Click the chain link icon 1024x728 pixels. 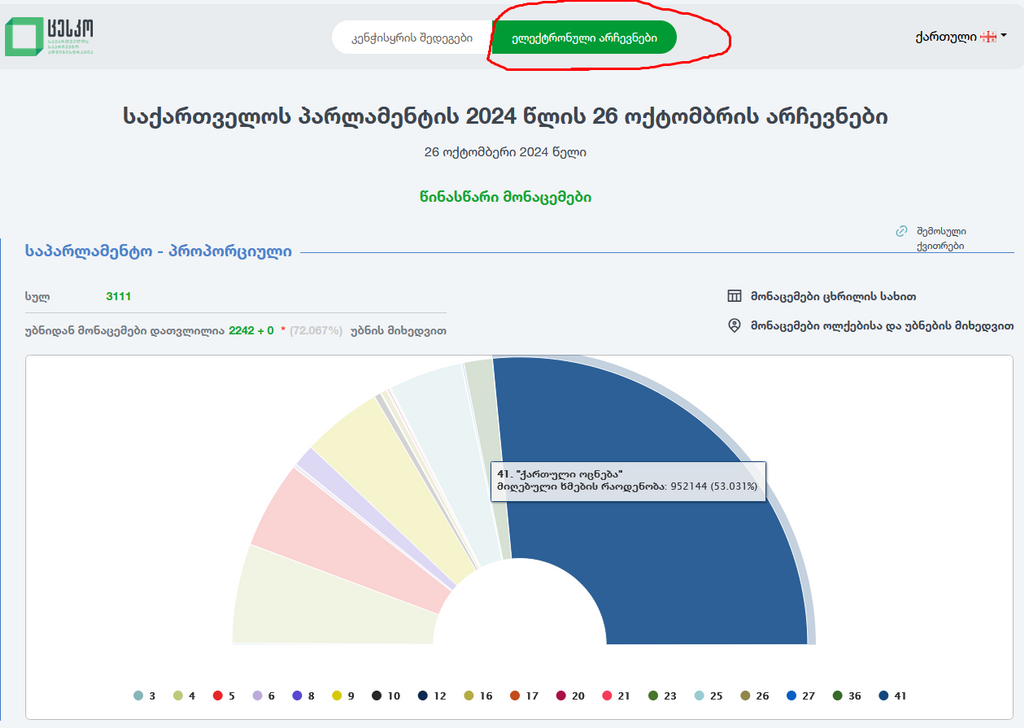tap(901, 231)
